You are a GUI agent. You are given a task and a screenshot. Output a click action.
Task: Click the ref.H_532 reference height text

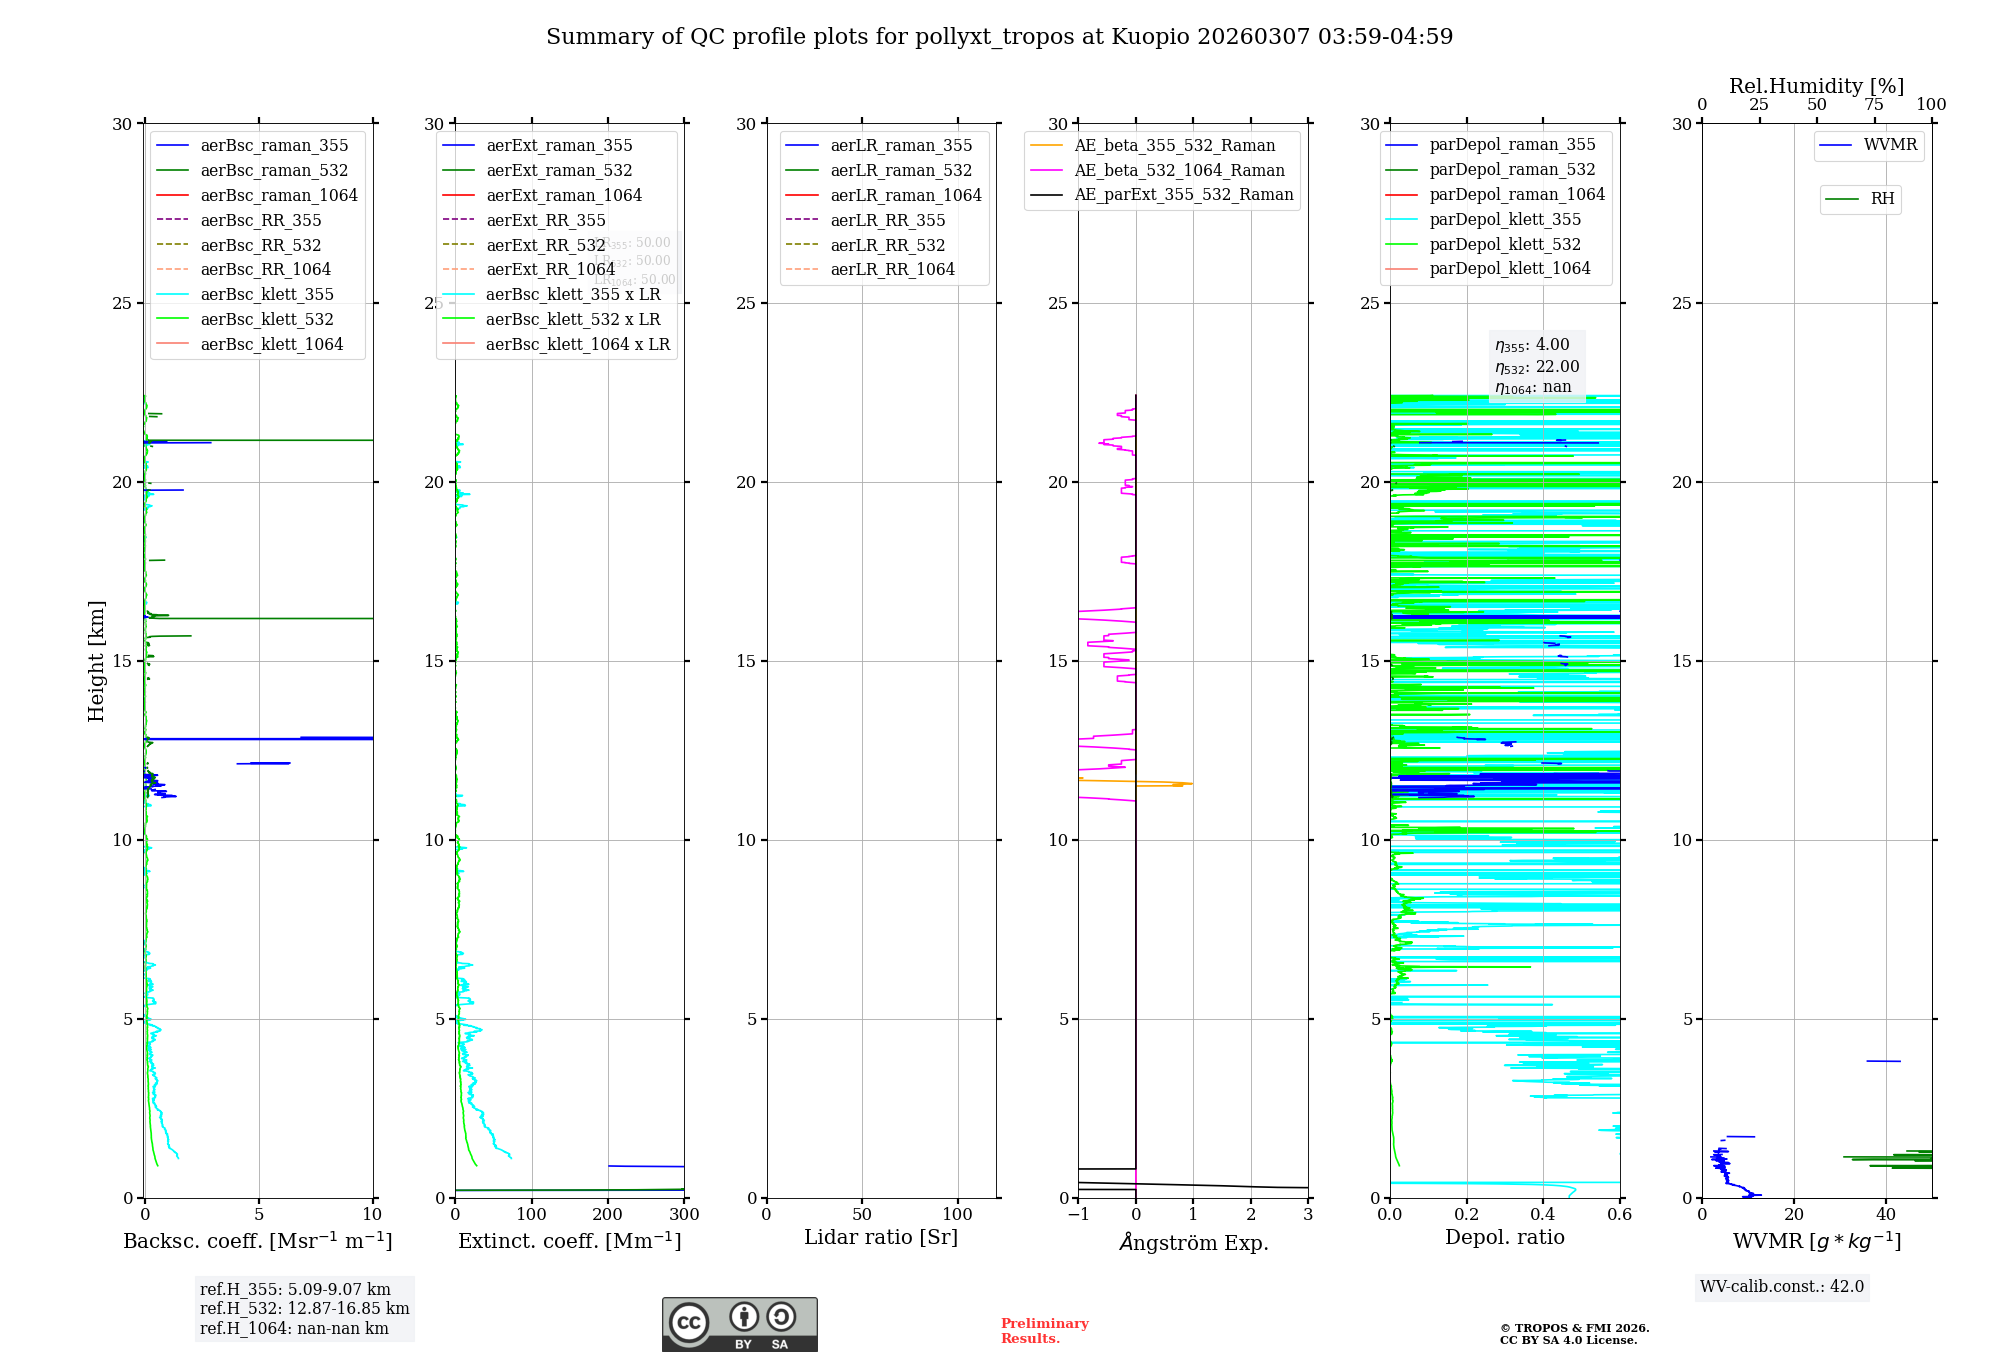[x=304, y=1309]
